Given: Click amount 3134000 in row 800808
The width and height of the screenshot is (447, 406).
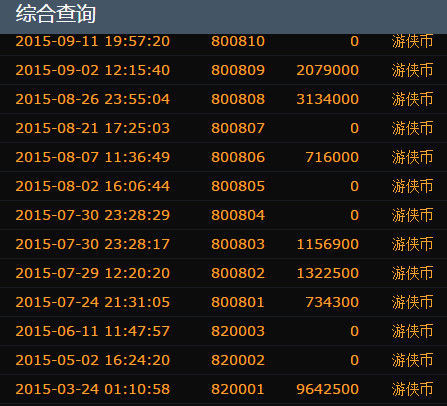Looking at the screenshot, I should (327, 99).
